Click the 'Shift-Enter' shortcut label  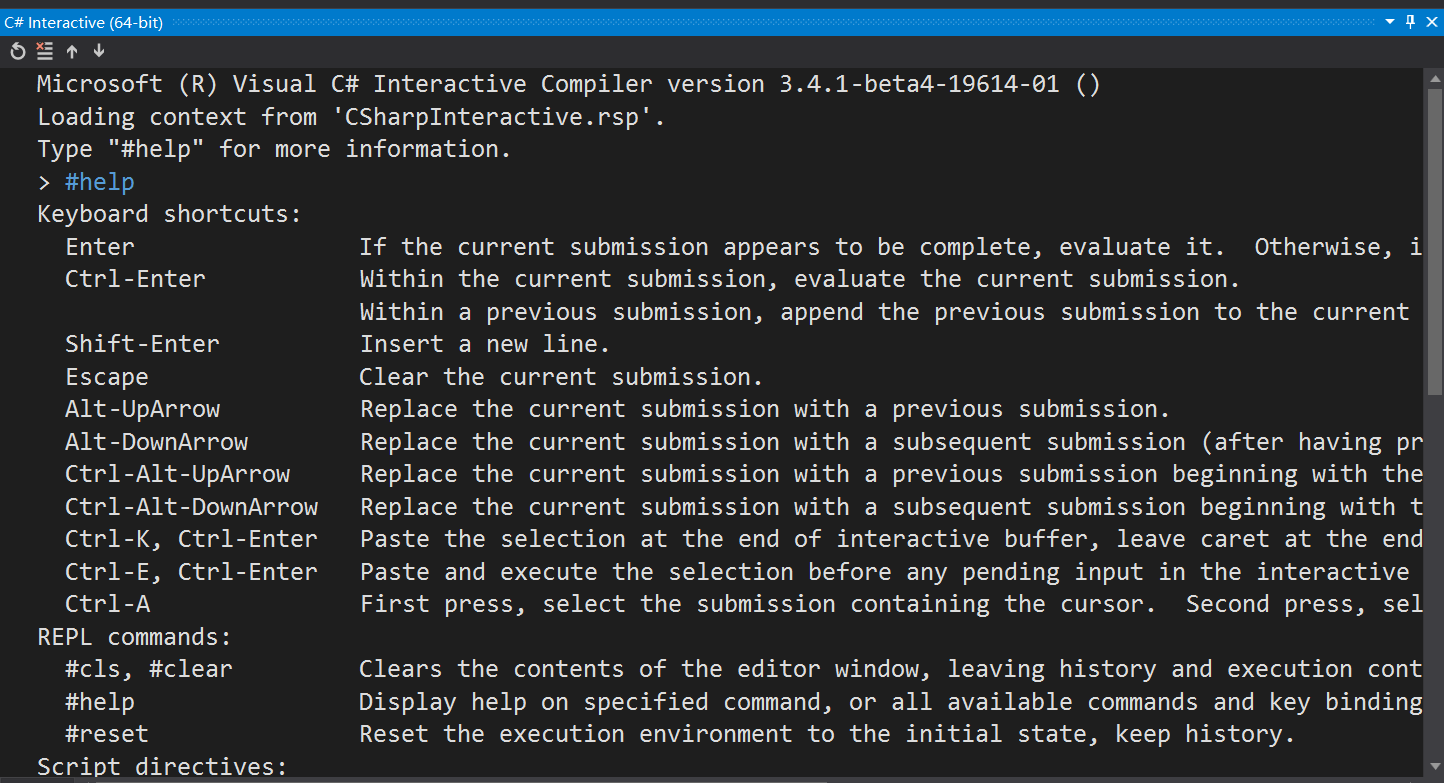(x=142, y=344)
